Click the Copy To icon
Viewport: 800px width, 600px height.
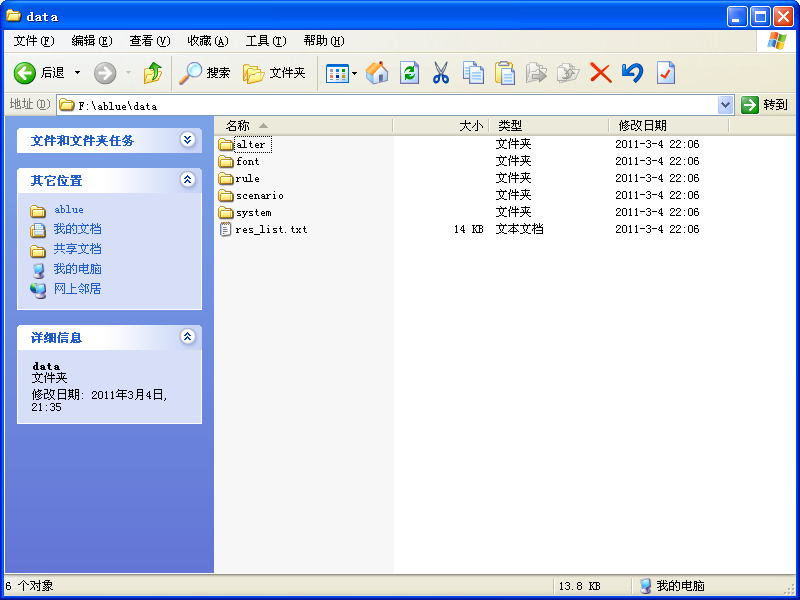(x=568, y=73)
